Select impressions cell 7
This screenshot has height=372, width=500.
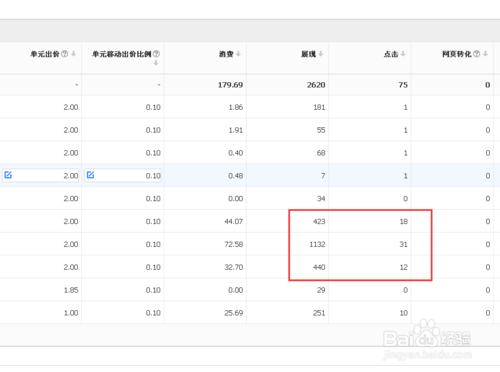(323, 176)
